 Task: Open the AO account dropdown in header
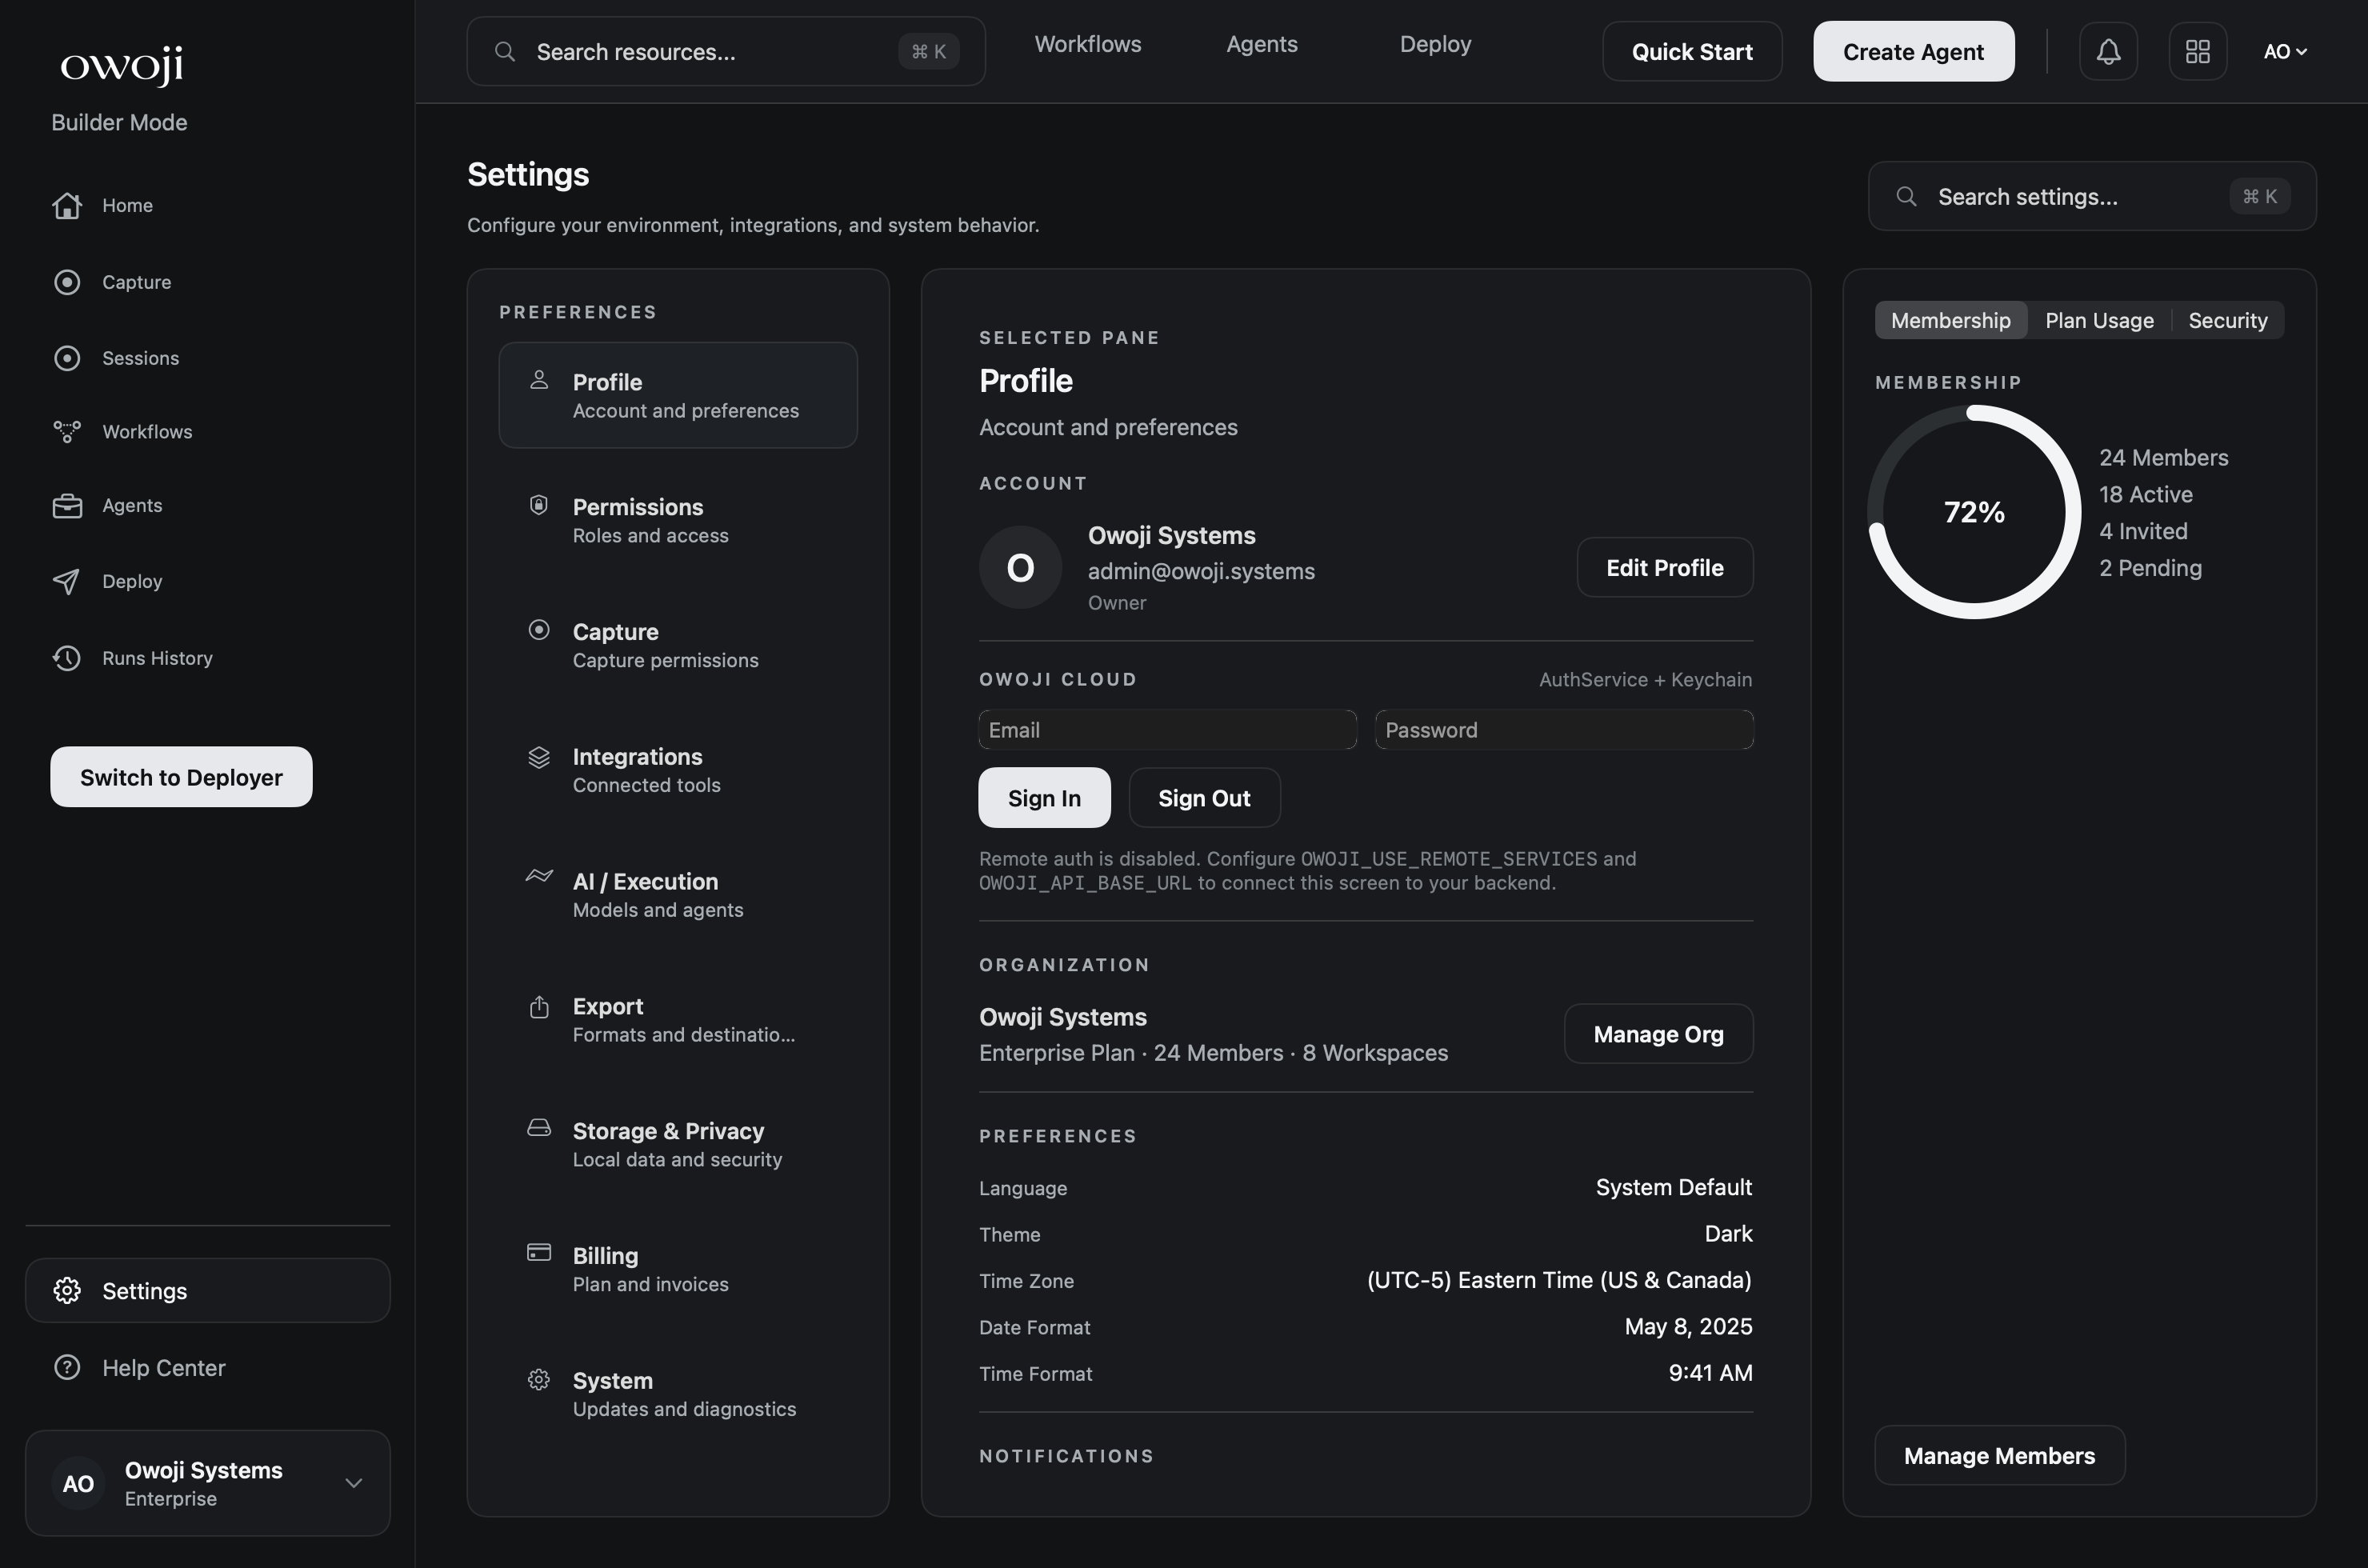tap(2286, 51)
